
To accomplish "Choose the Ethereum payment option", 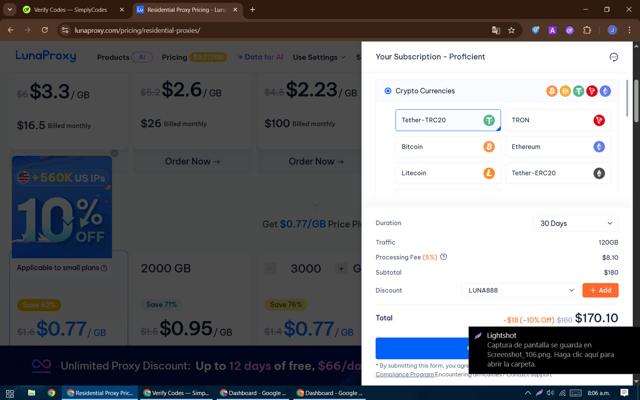I will 558,147.
